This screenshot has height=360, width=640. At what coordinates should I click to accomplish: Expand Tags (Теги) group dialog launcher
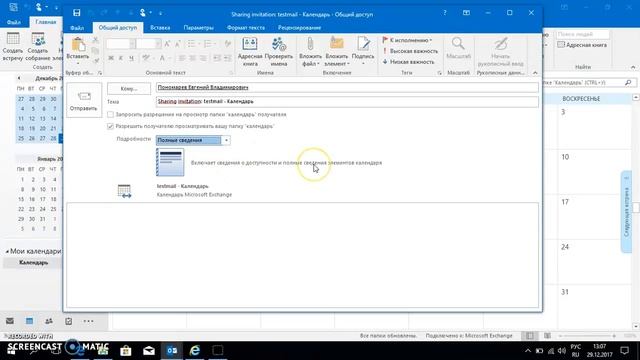(x=439, y=73)
